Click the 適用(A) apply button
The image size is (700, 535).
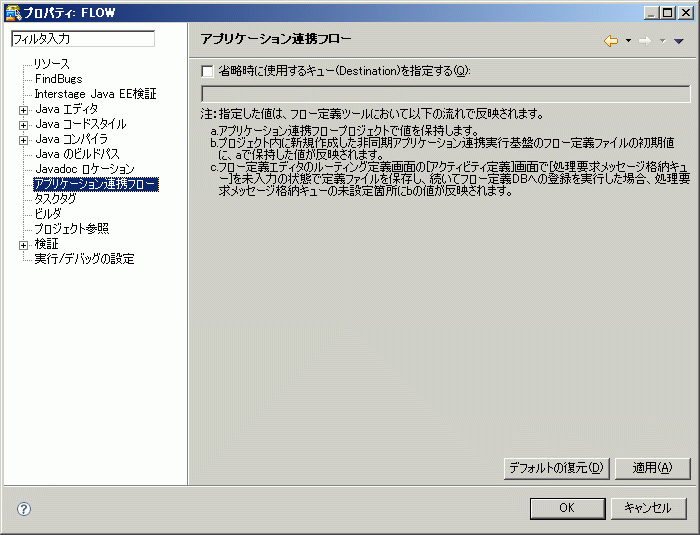653,468
